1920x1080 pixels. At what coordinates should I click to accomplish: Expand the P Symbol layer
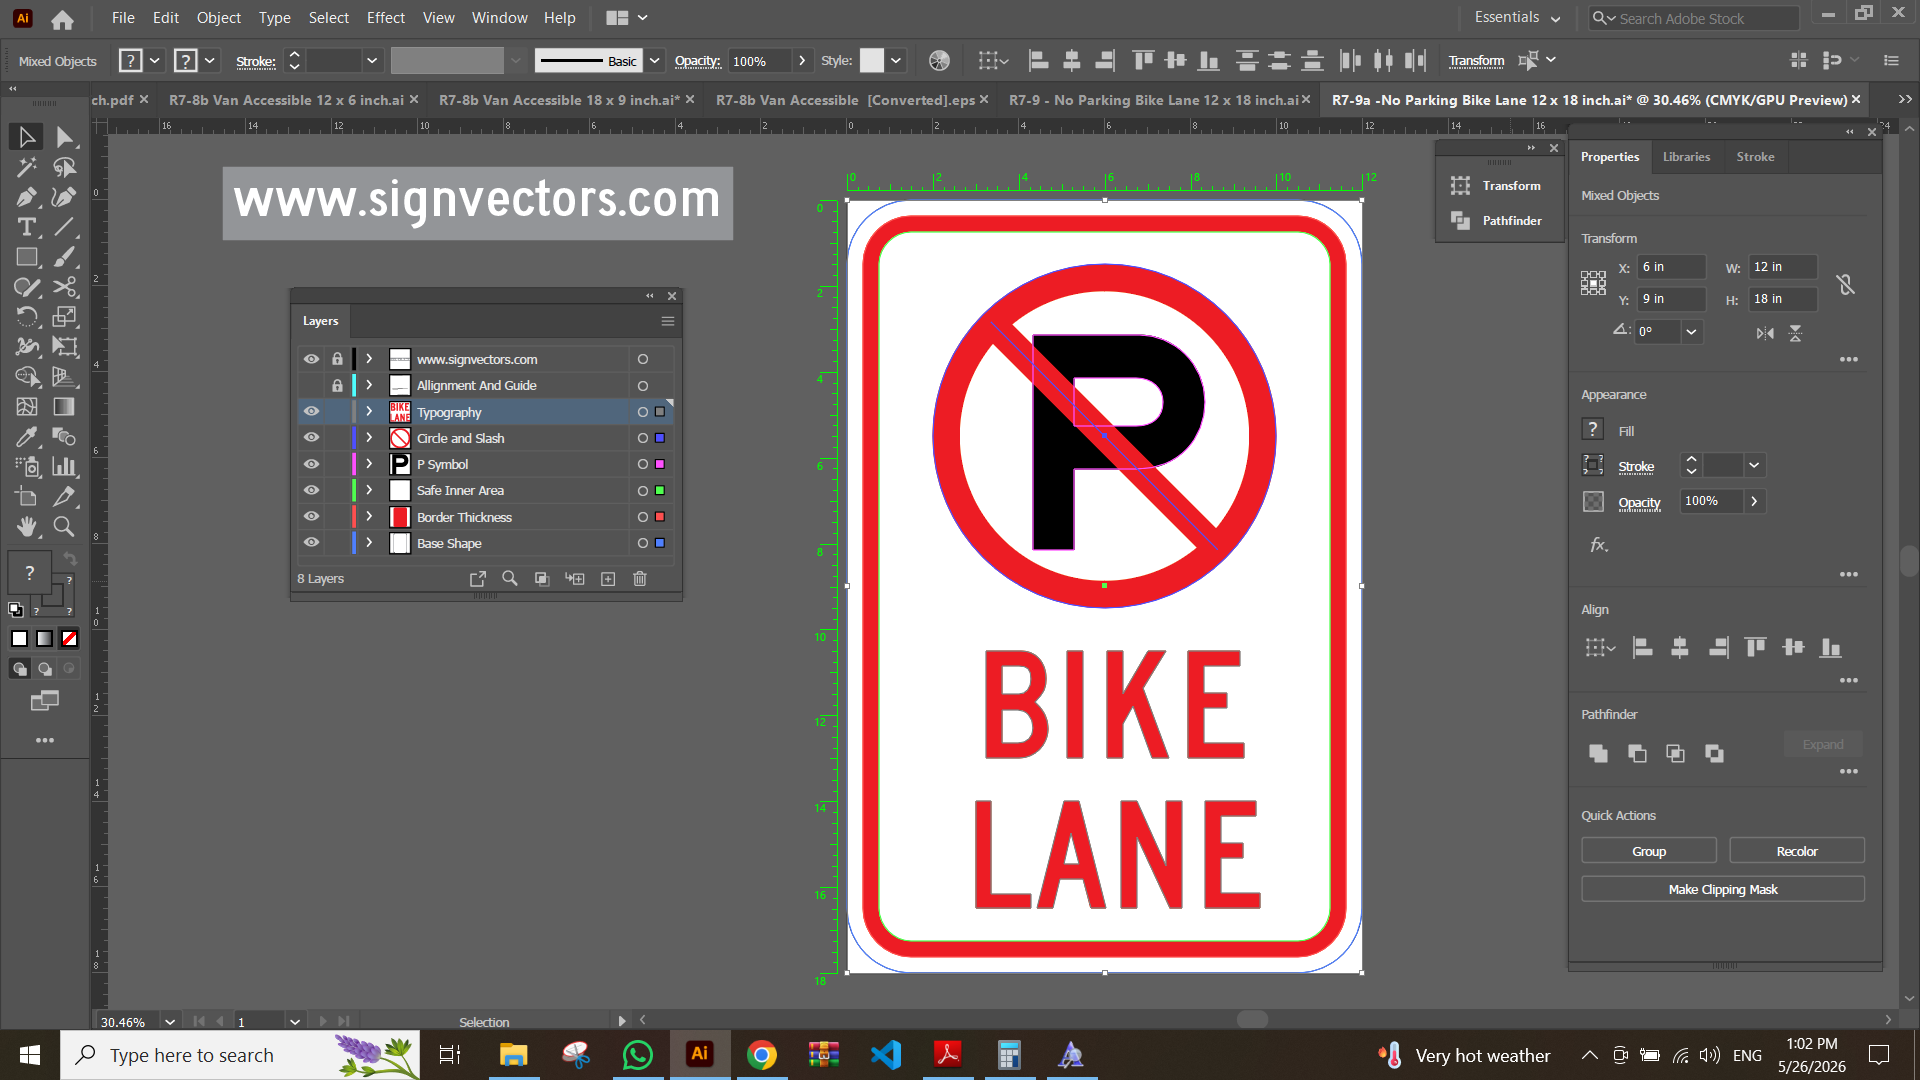(x=369, y=464)
